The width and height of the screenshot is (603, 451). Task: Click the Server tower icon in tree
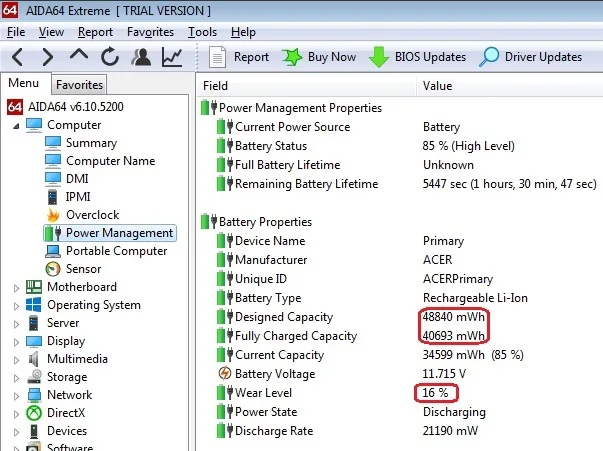34,323
